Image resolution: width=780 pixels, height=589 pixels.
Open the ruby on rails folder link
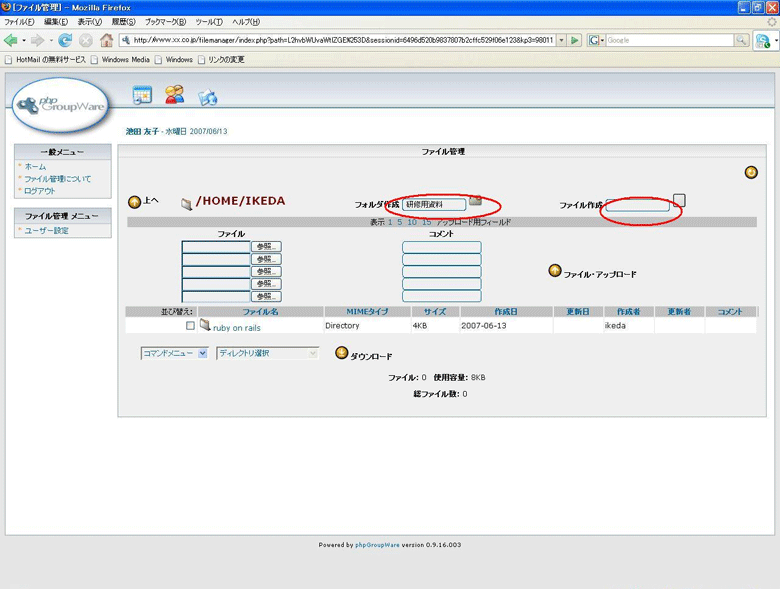click(236, 327)
